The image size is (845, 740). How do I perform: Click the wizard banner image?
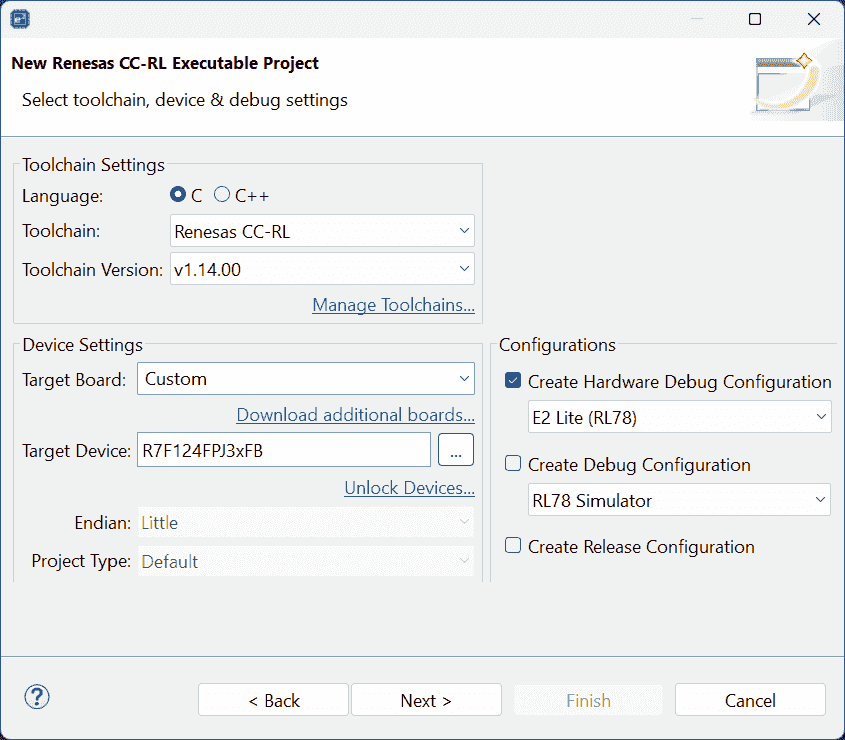click(786, 82)
